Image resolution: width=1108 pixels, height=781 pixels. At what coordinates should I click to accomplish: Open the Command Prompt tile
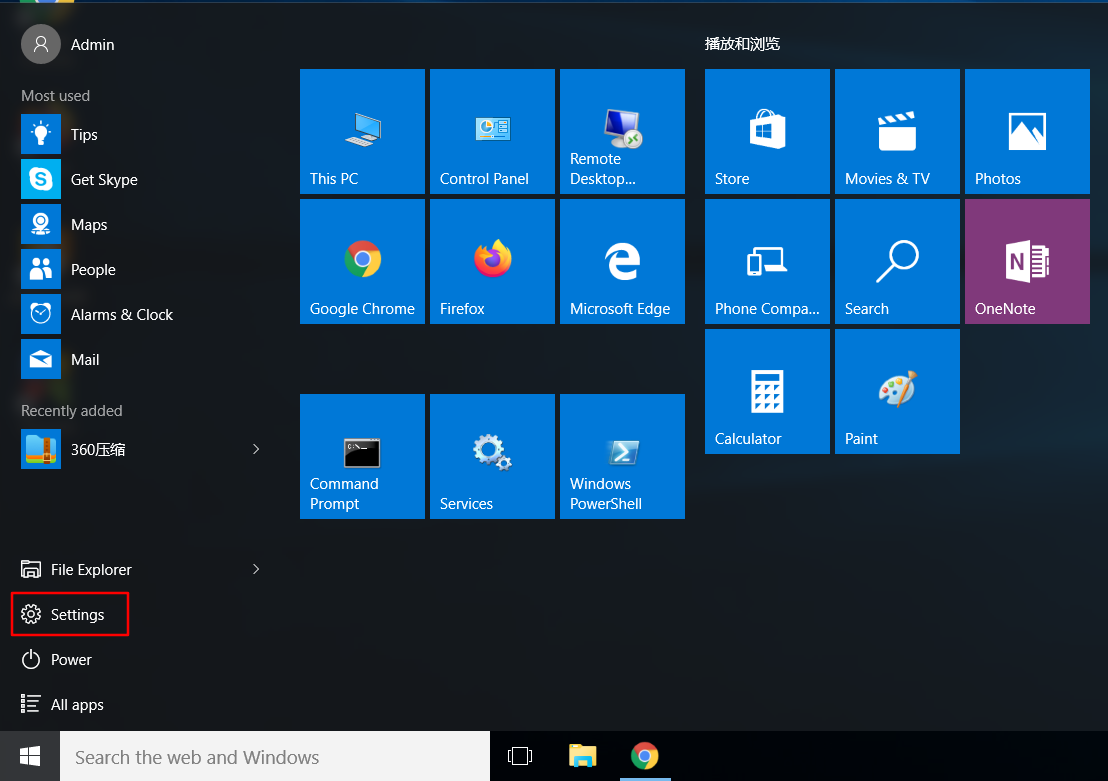(x=362, y=457)
